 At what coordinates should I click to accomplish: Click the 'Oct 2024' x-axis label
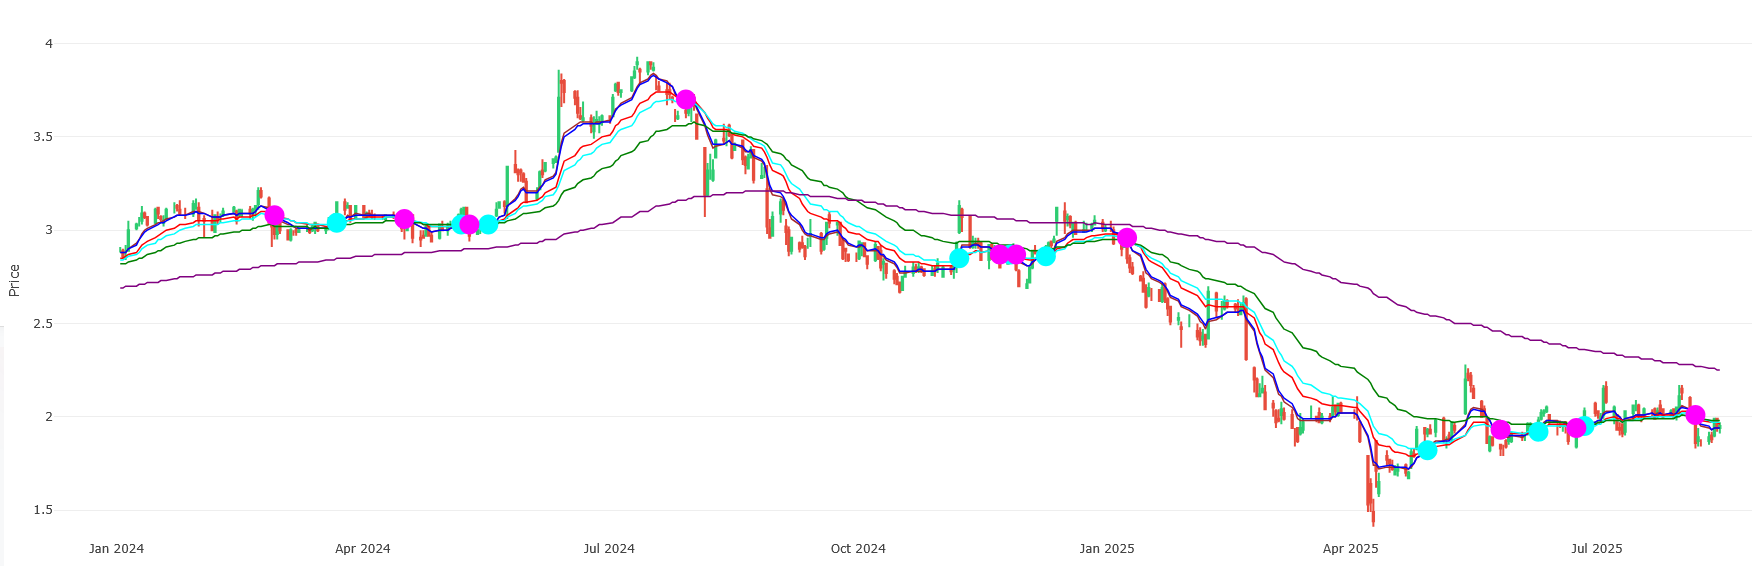coord(858,549)
